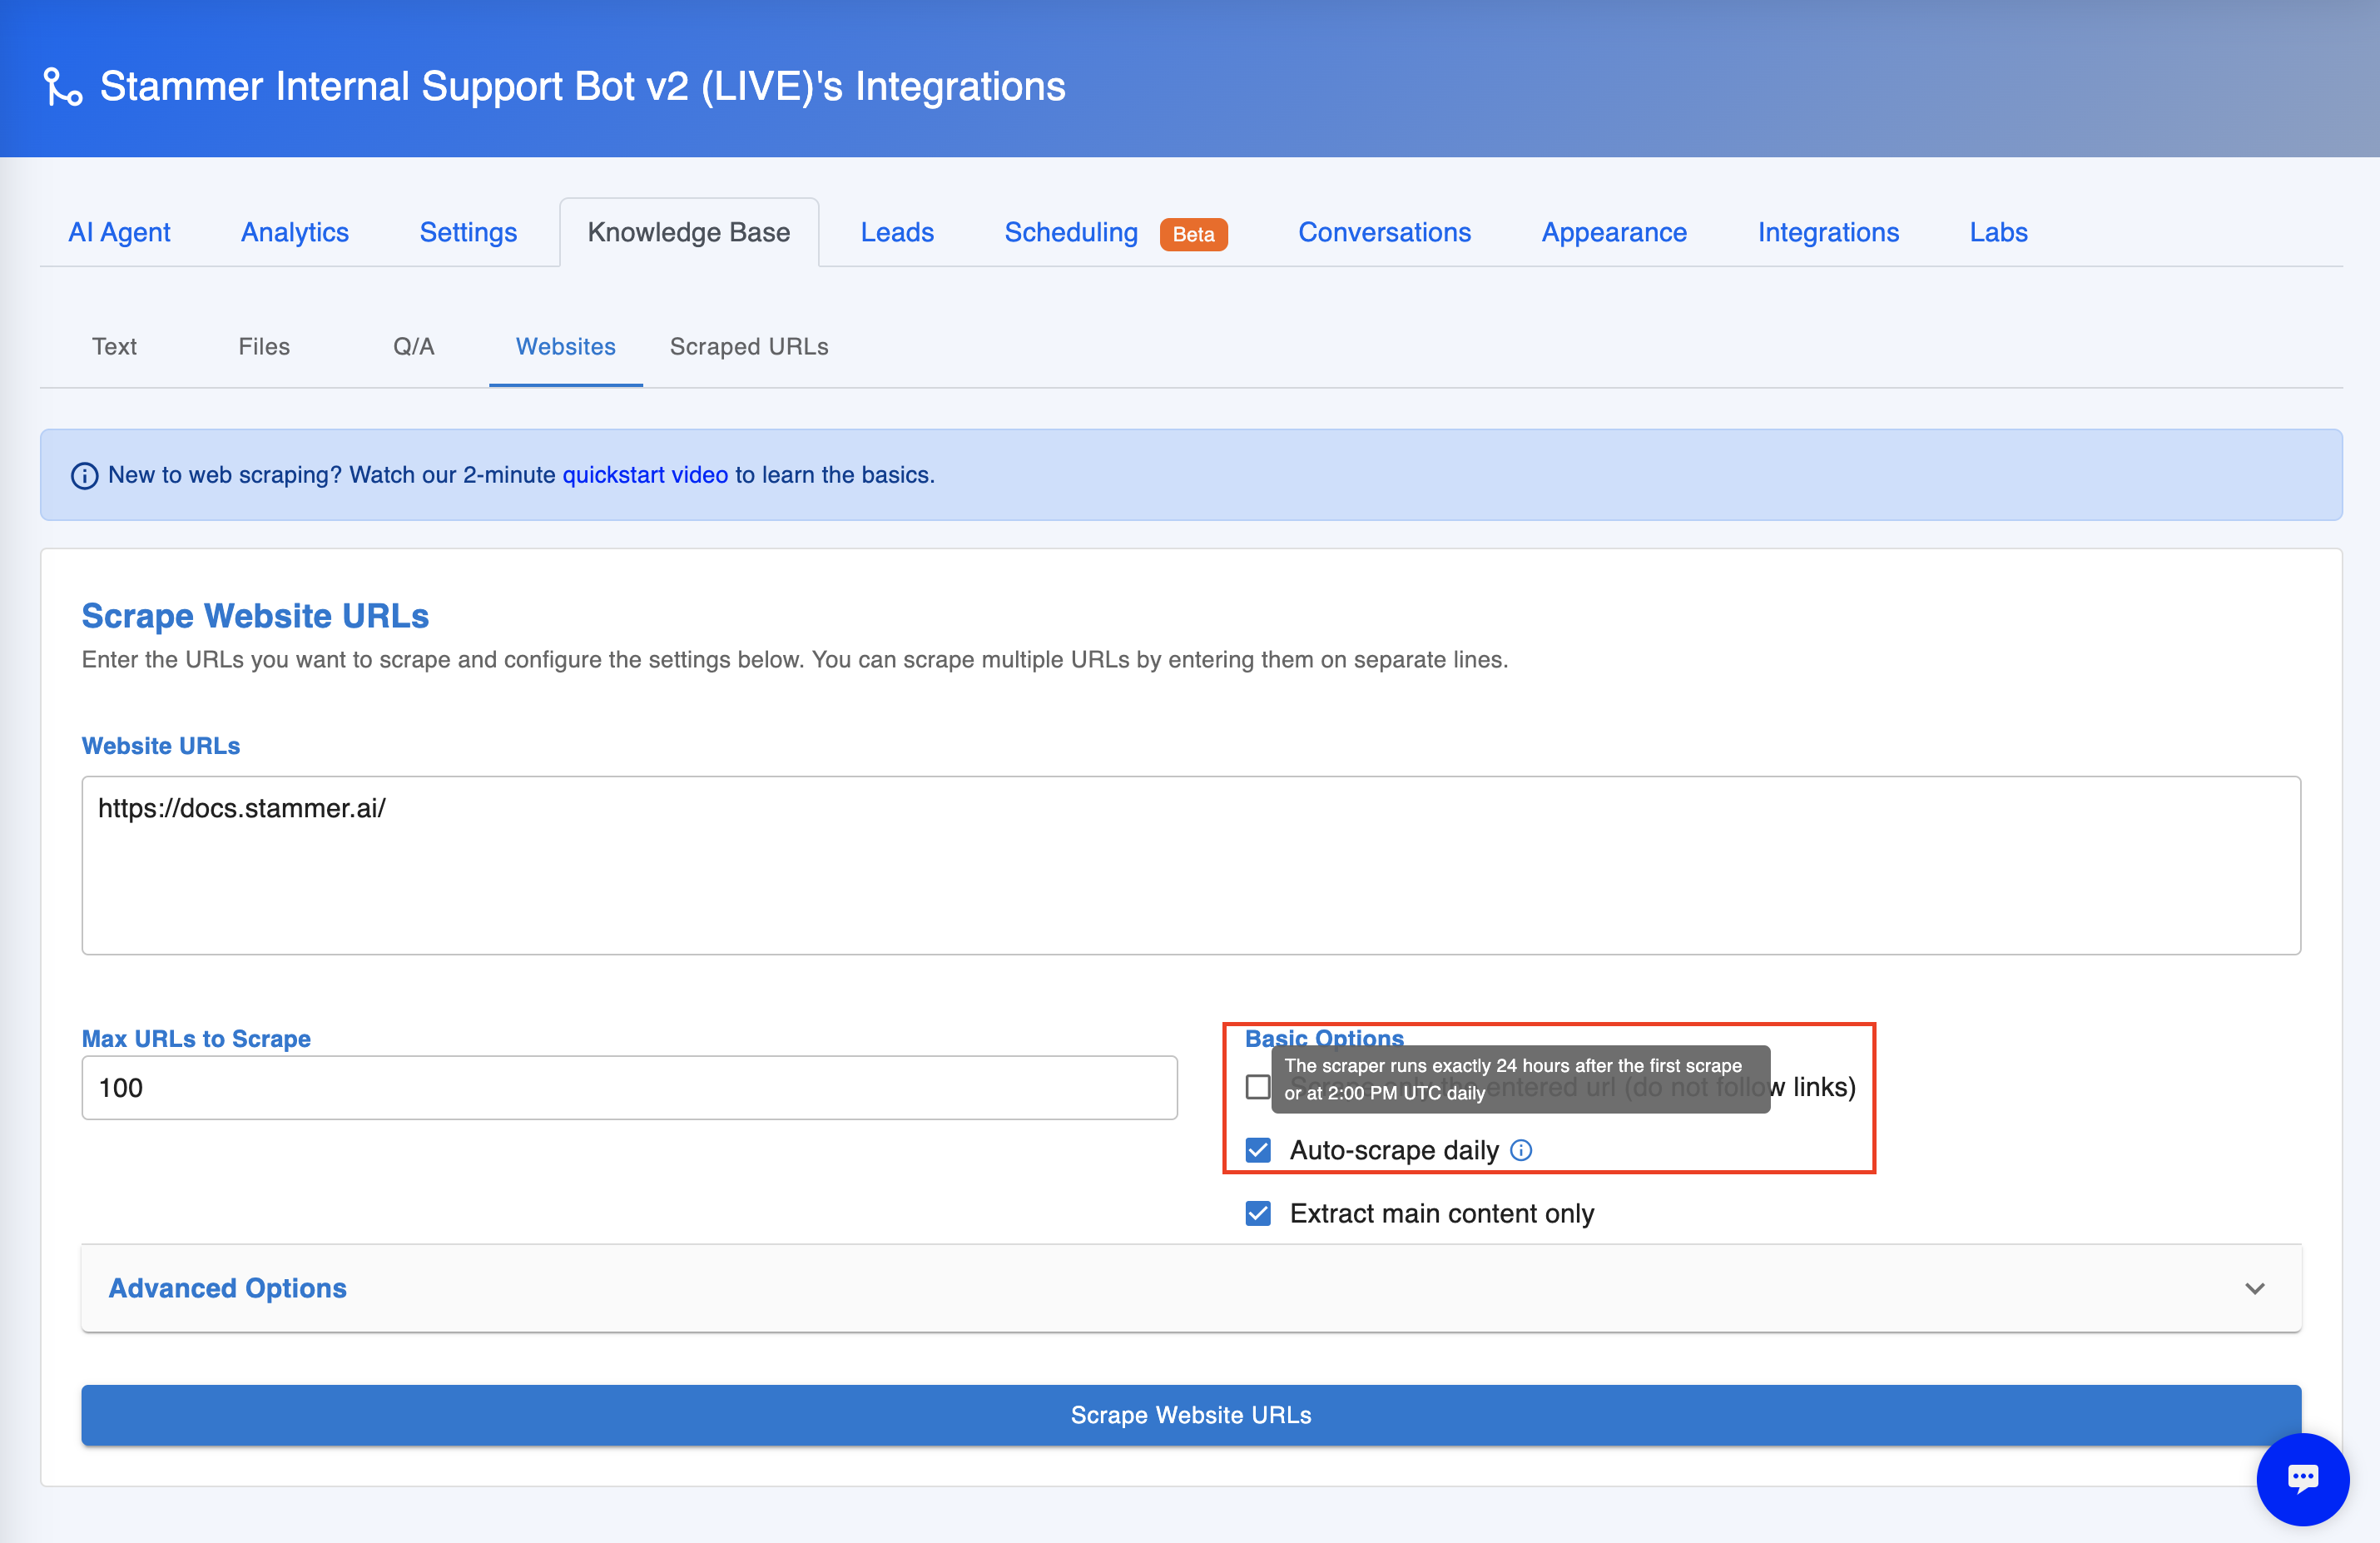Go to the Integrations tab

point(1828,232)
